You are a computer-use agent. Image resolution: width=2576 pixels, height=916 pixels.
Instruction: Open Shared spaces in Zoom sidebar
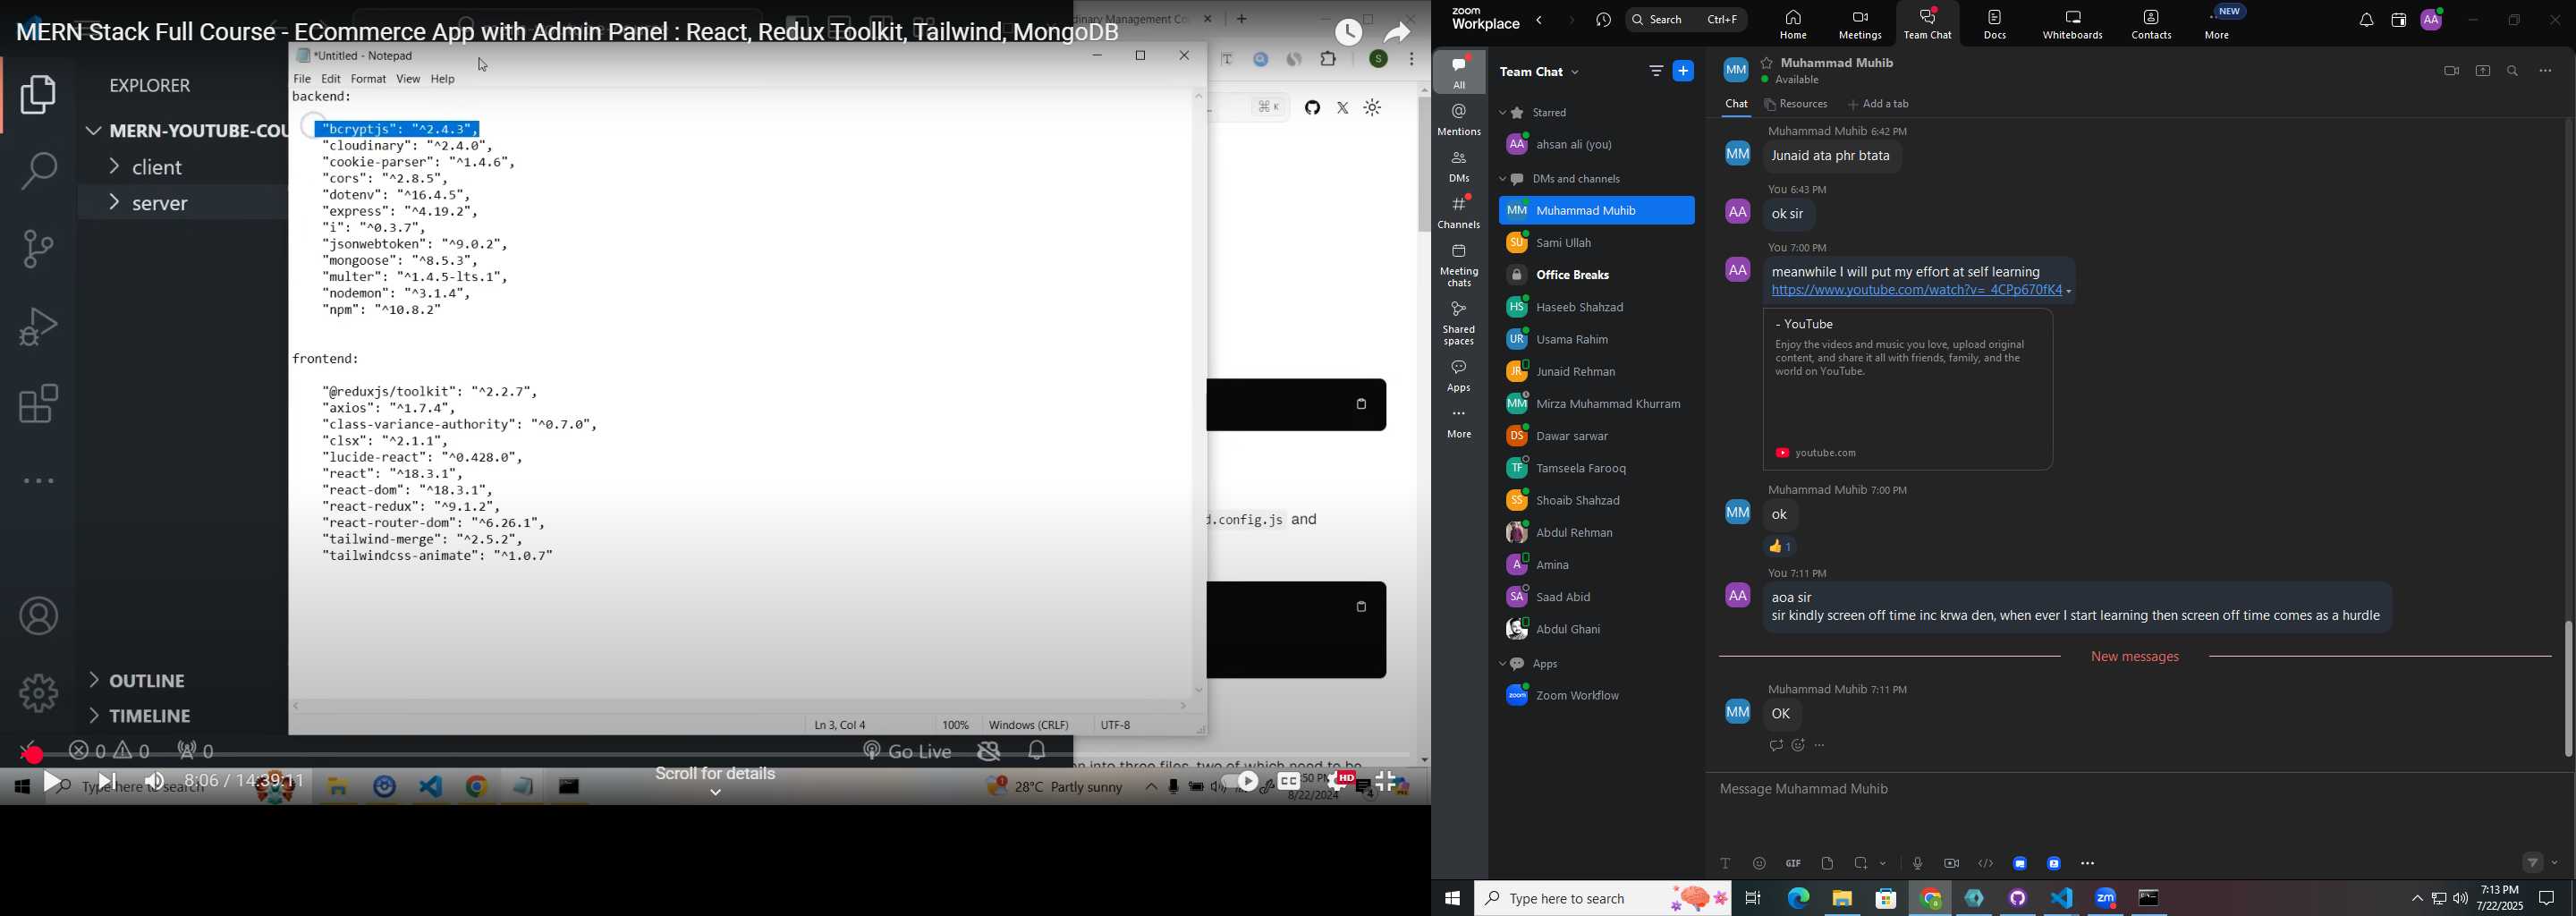point(1459,324)
